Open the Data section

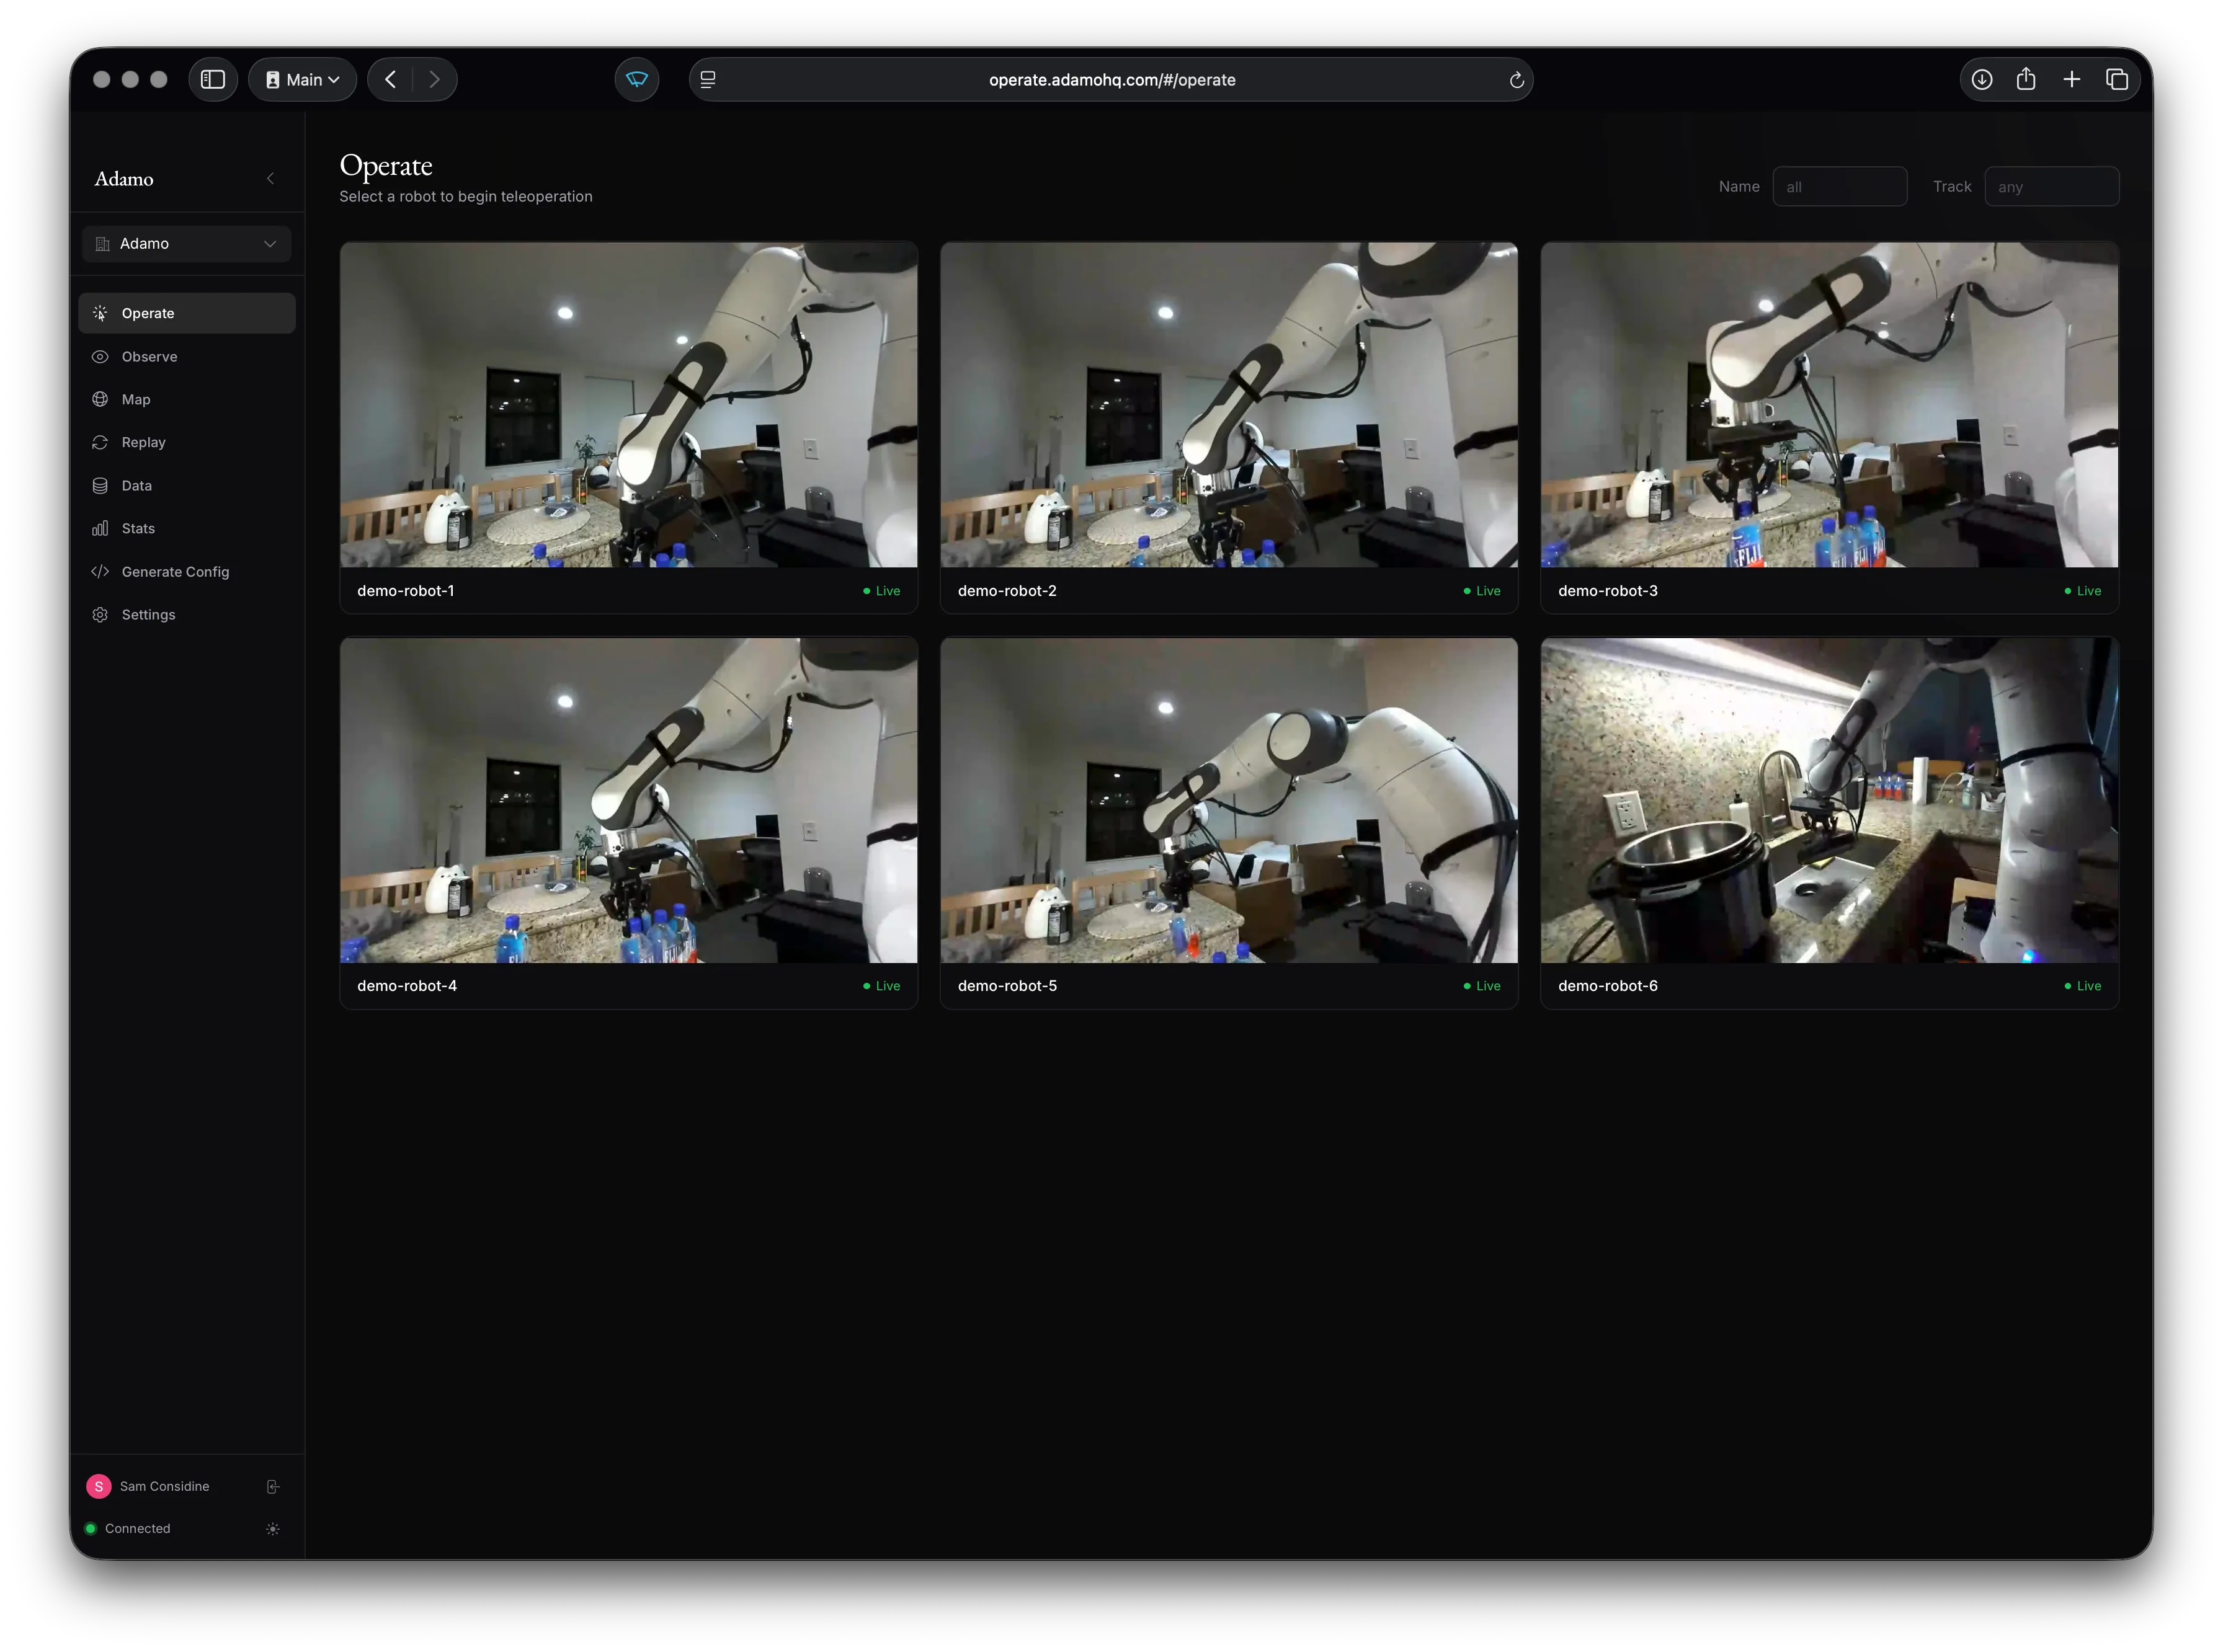tap(187, 485)
